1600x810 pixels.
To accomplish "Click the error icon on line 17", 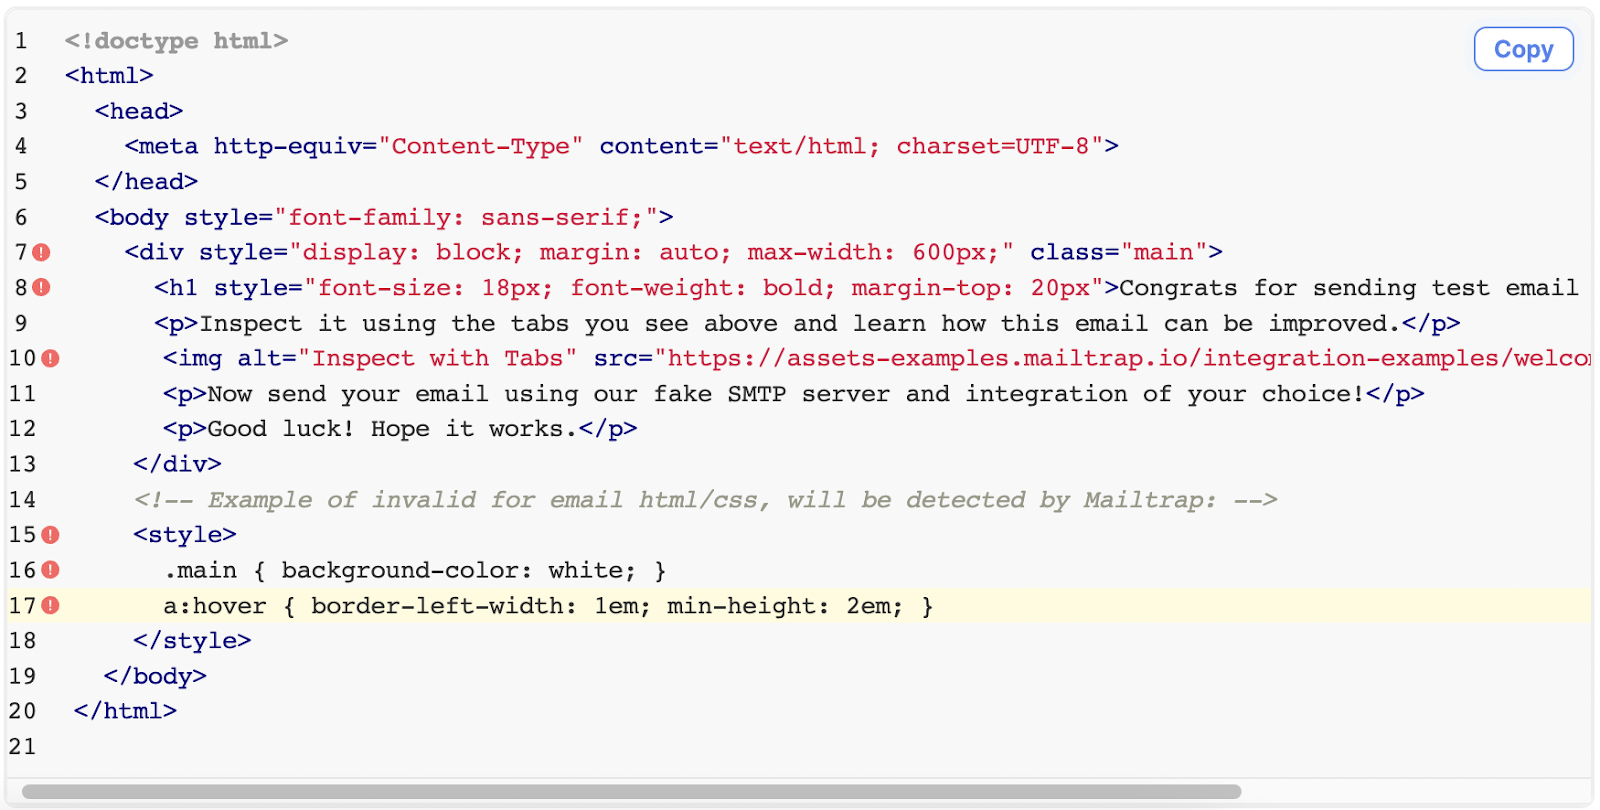I will tap(51, 606).
